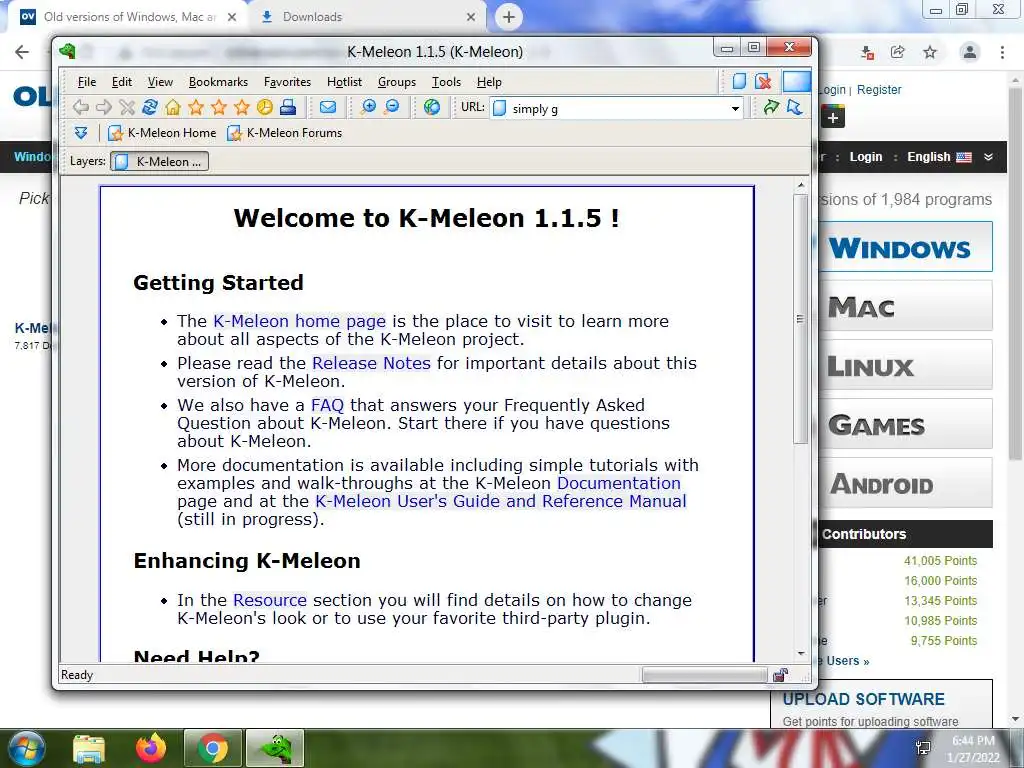Open the FAQ link
The height and width of the screenshot is (768, 1024).
click(x=327, y=405)
